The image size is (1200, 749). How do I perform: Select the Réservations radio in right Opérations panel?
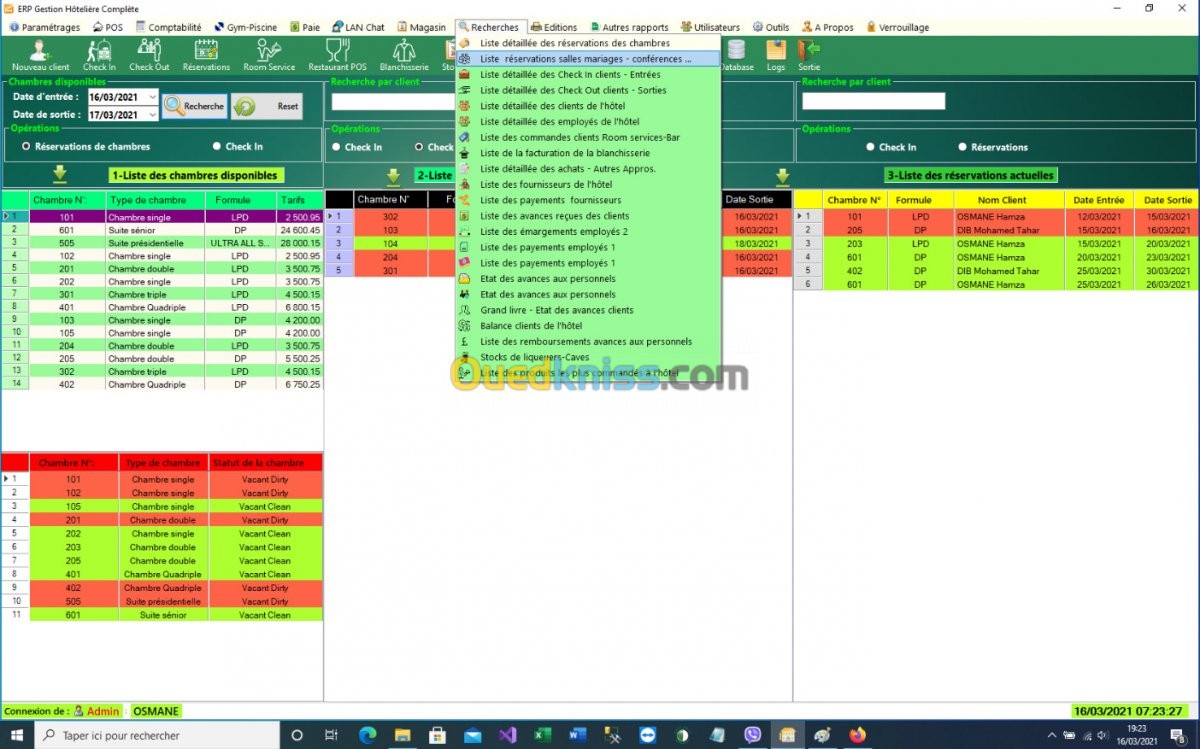point(962,147)
